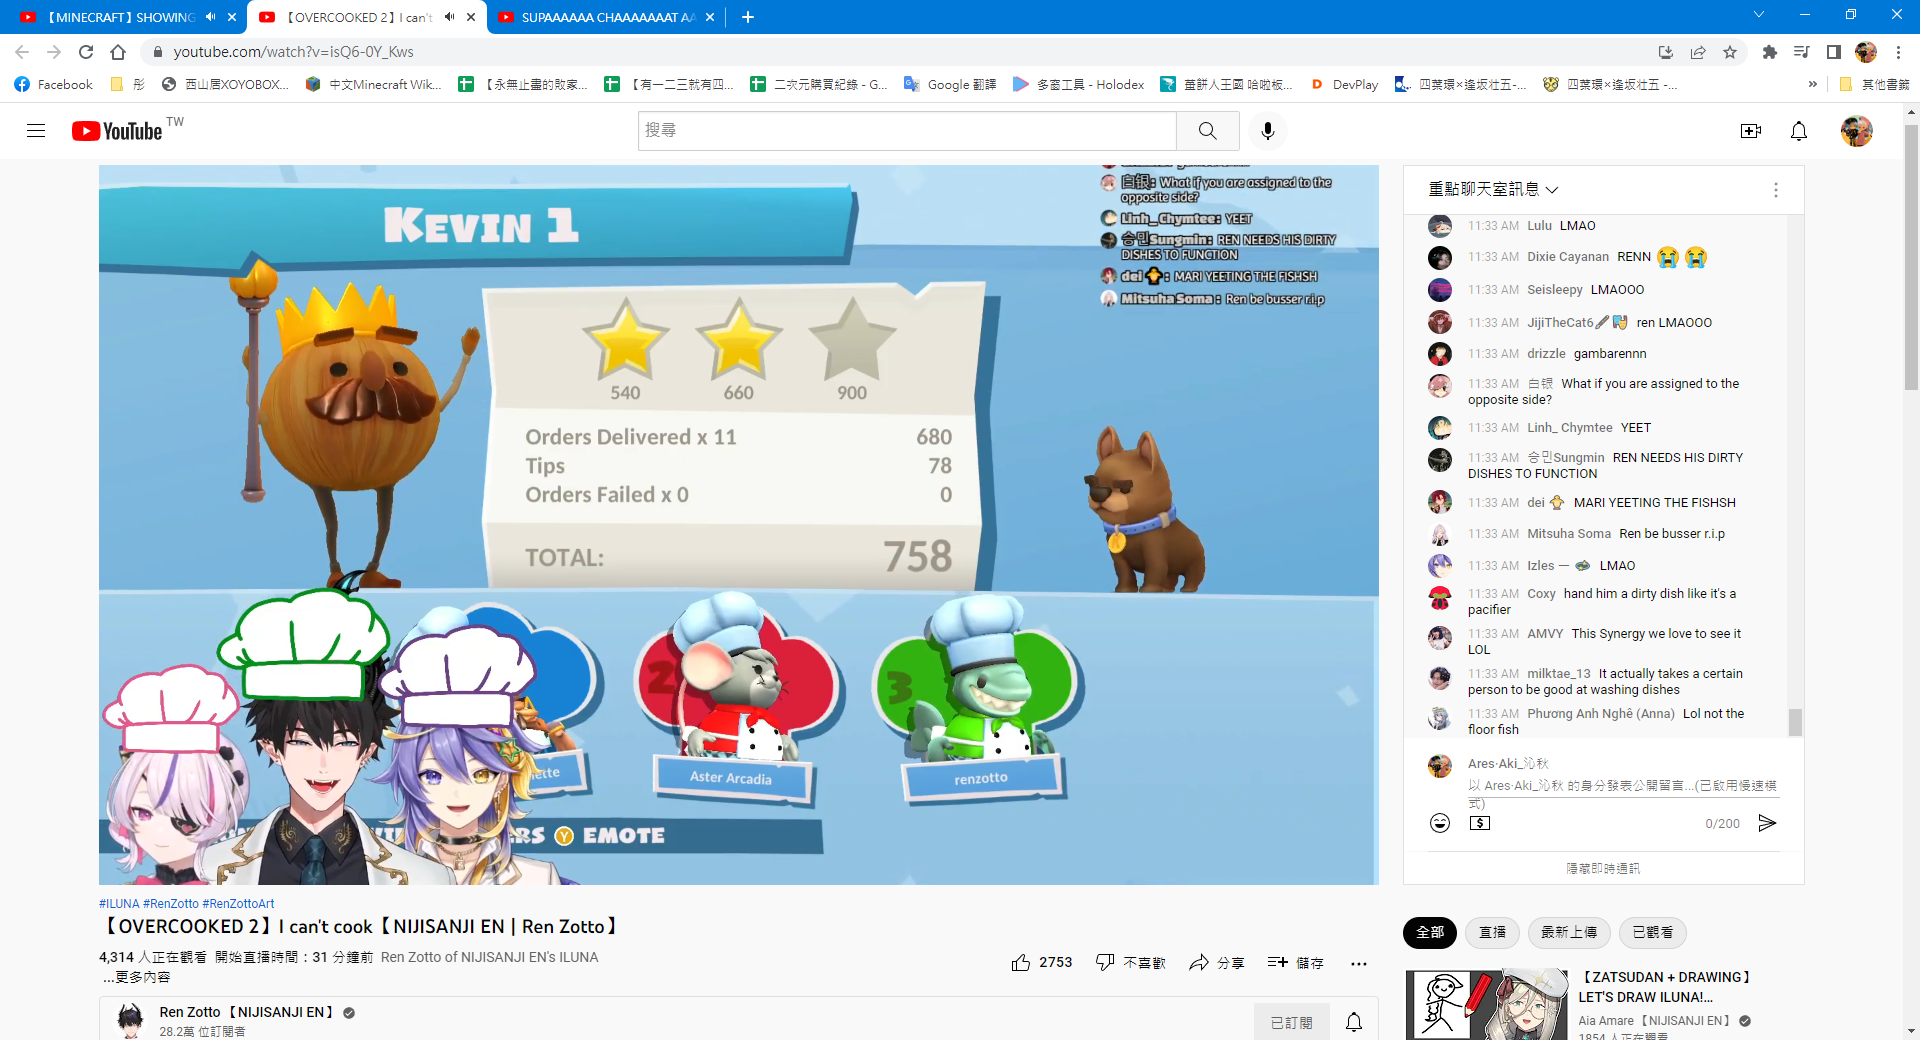Image resolution: width=1920 pixels, height=1040 pixels.
Task: Dislike the video thumbs down
Action: click(1131, 963)
